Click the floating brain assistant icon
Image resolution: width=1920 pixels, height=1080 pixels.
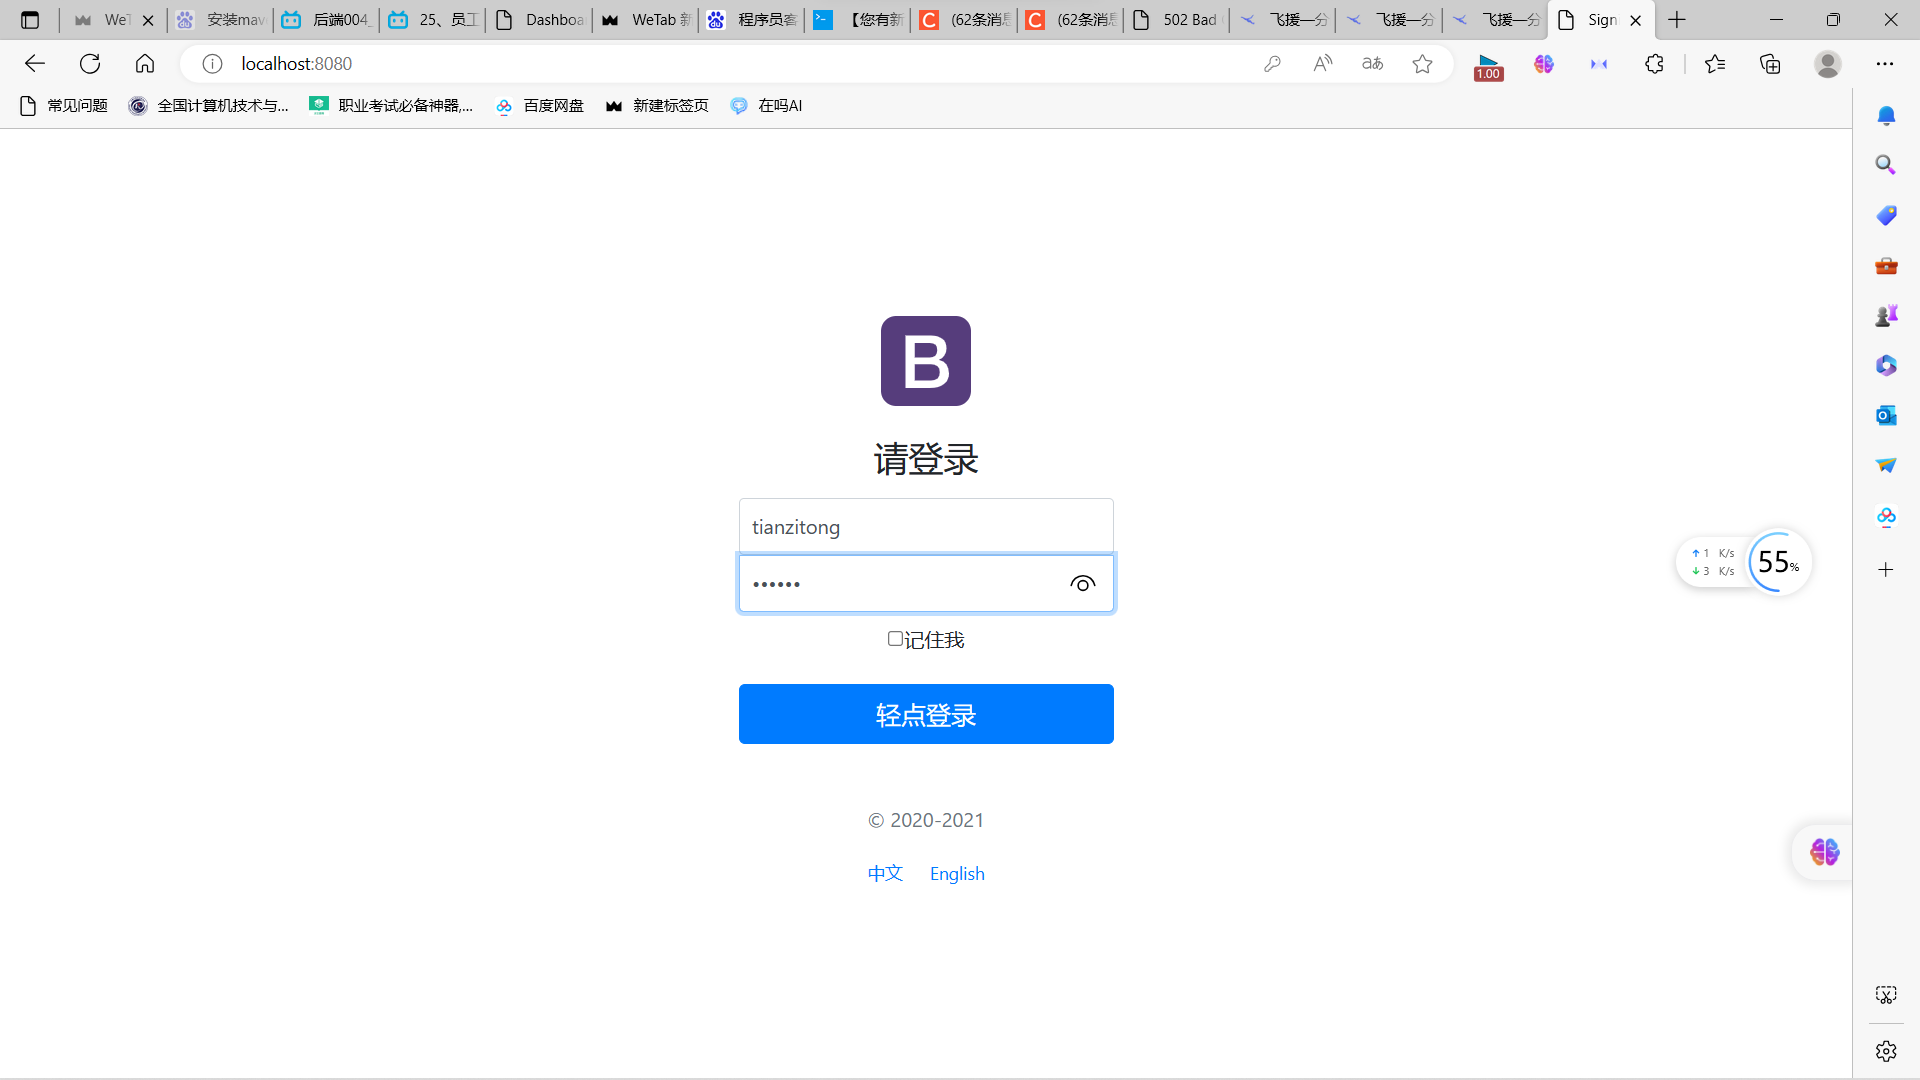[x=1825, y=852]
